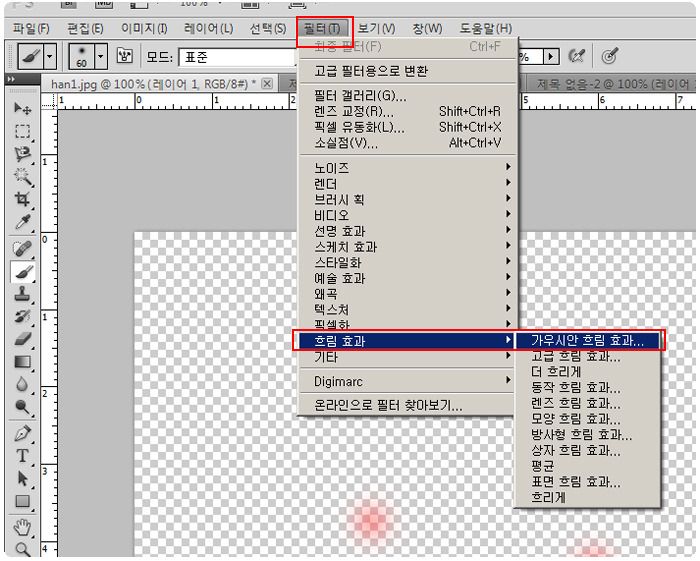Select the Rectangular Marquee tool

[22, 131]
